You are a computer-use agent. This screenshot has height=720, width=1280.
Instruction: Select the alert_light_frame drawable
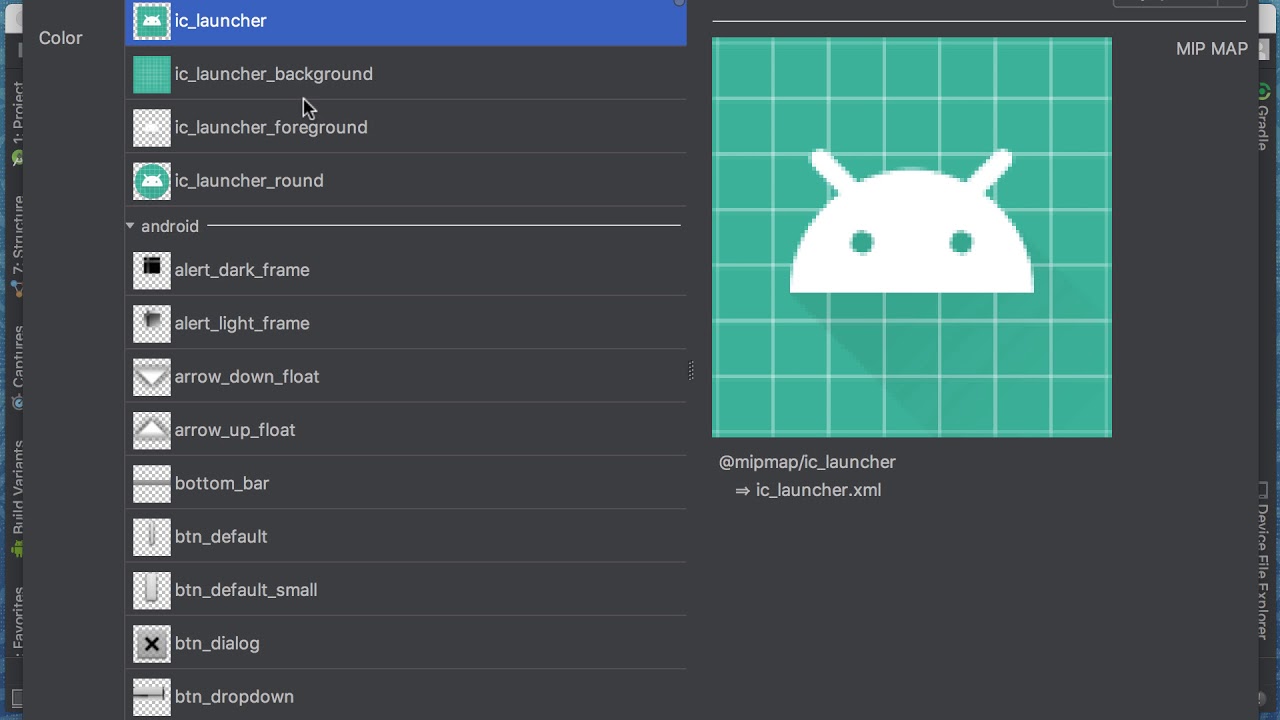pos(406,323)
